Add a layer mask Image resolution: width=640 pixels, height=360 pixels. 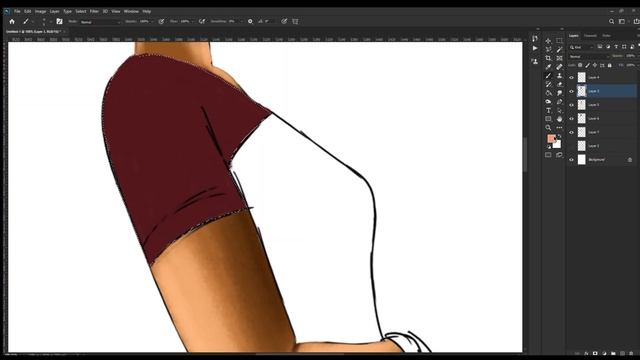(x=595, y=353)
